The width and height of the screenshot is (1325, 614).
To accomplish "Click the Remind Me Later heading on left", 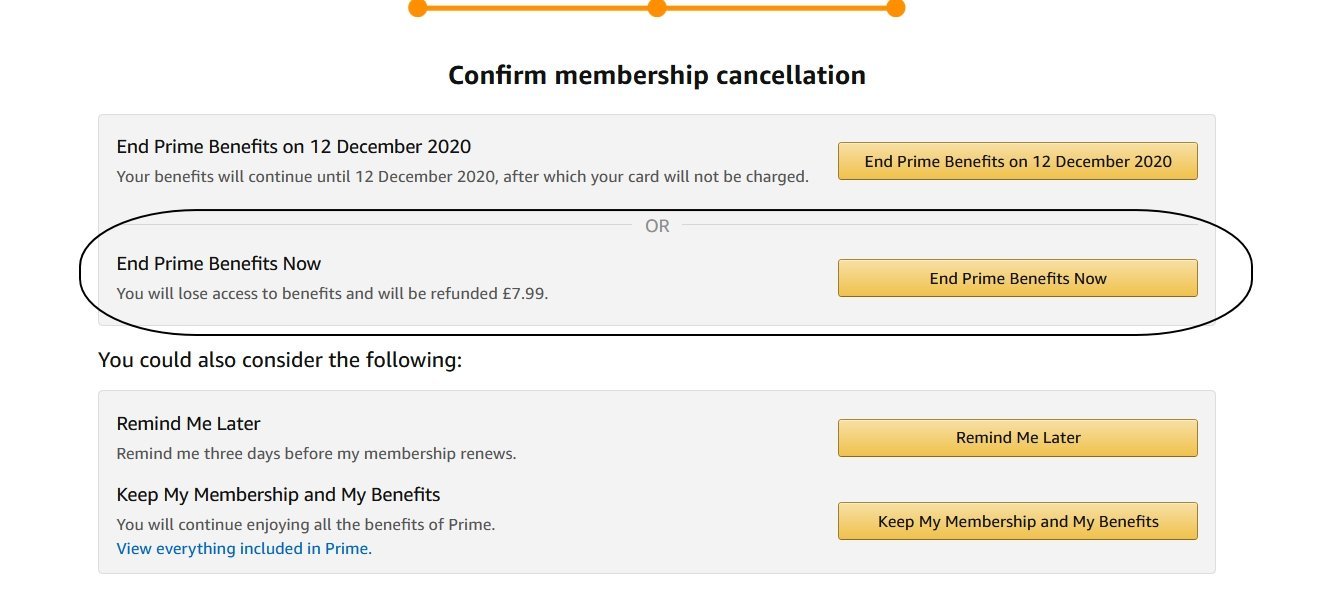I will point(188,424).
